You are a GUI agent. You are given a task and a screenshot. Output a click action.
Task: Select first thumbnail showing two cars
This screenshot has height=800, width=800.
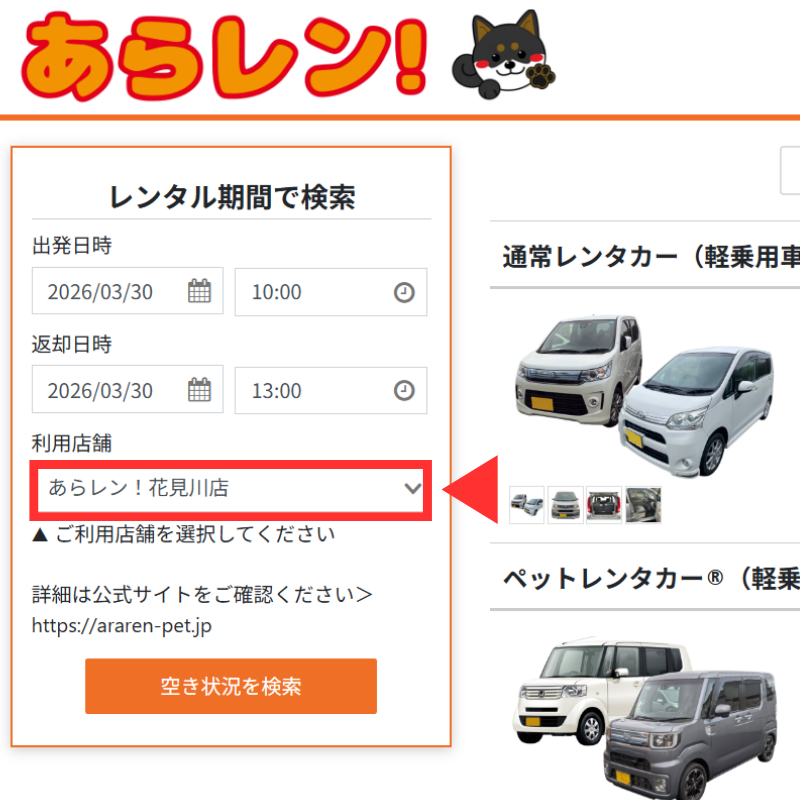527,505
